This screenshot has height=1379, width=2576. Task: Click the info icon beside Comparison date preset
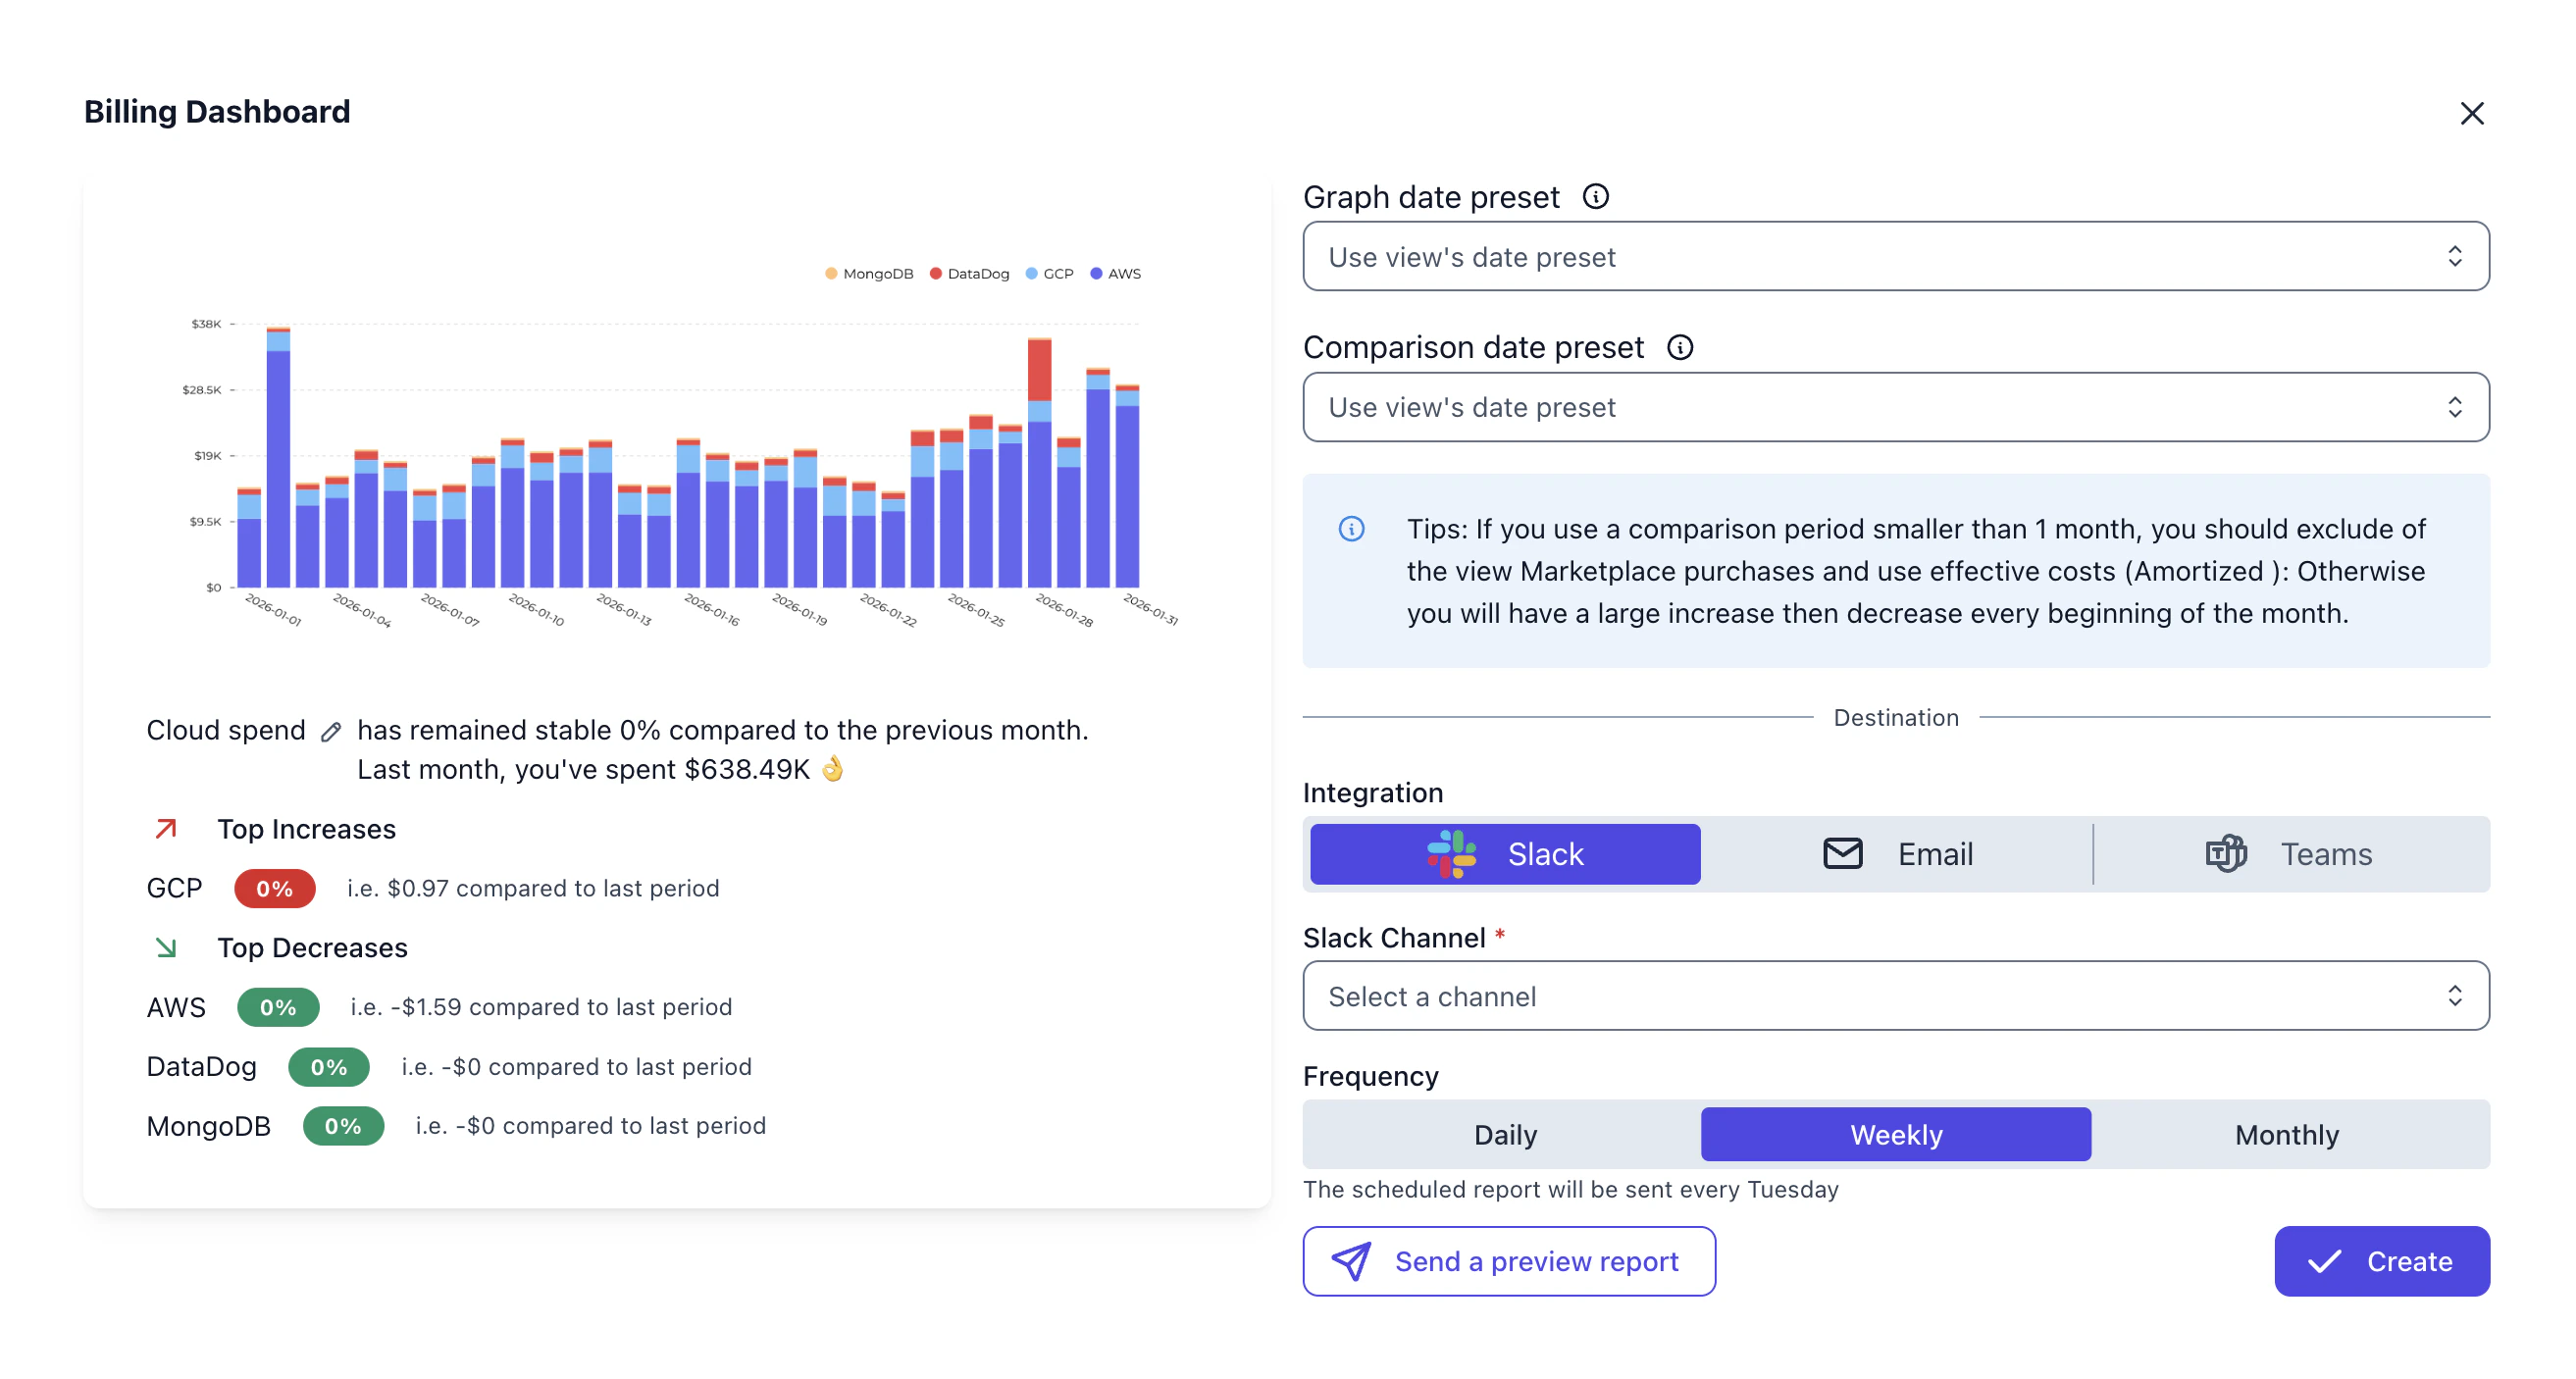(1681, 347)
